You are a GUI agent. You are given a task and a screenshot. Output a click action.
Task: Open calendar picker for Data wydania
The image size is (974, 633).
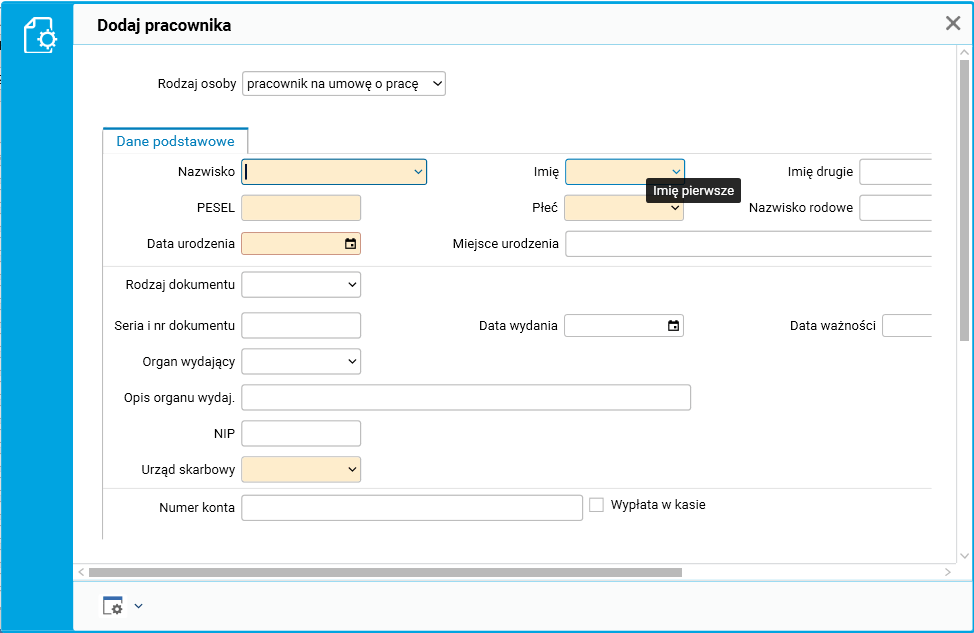pos(673,326)
